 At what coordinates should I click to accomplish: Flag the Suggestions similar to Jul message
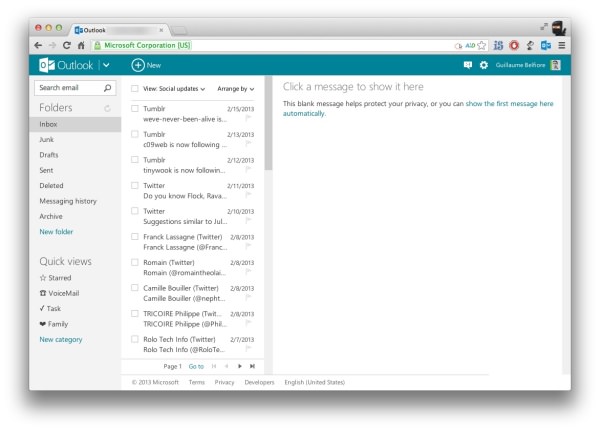point(248,220)
